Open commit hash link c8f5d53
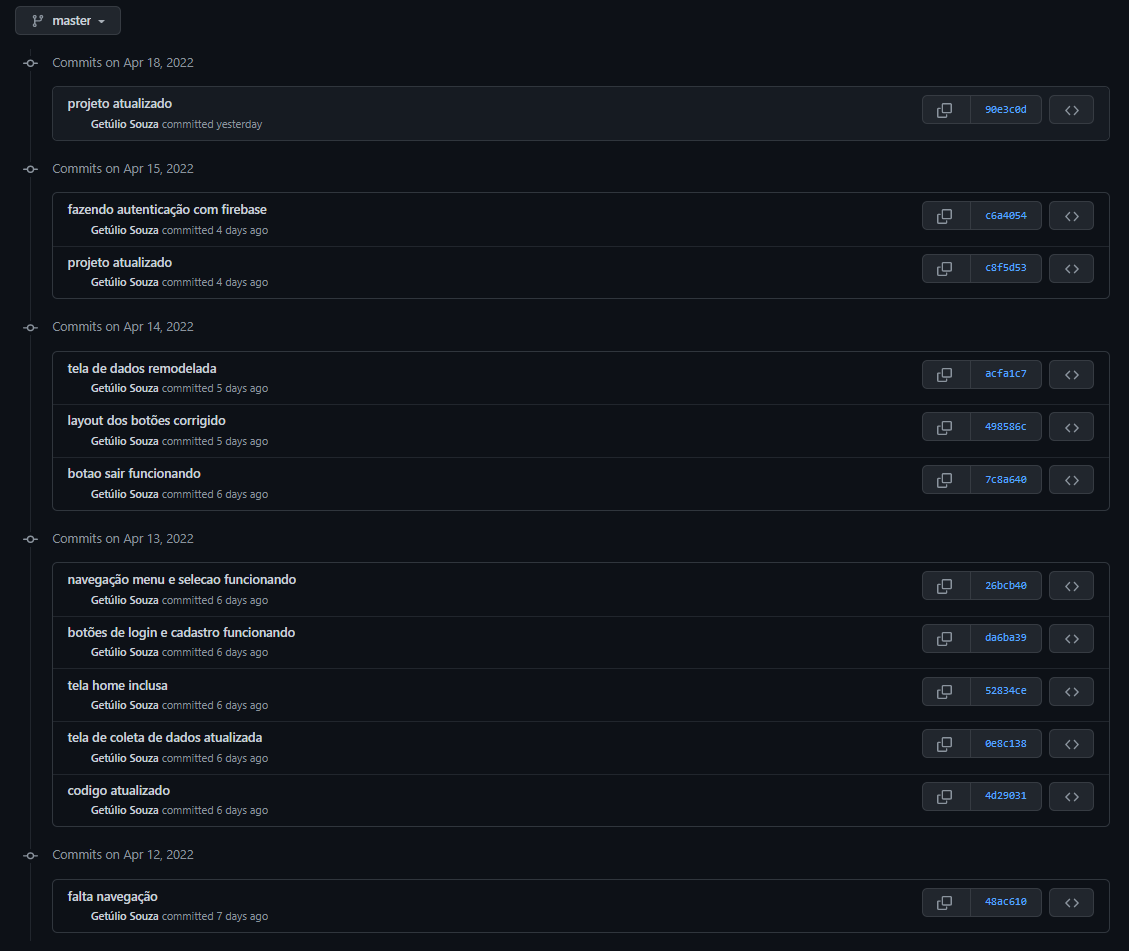Screen dimensions: 1129x951 pos(1005,268)
